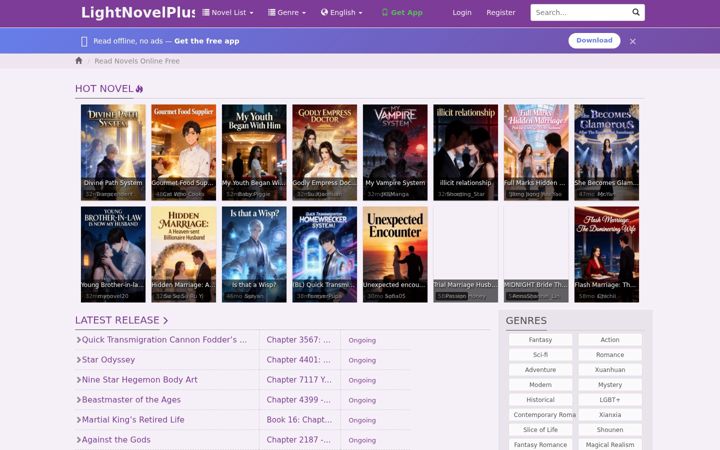Open Chapter 4399 link
Viewport: 720px width, 450px height.
[298, 399]
